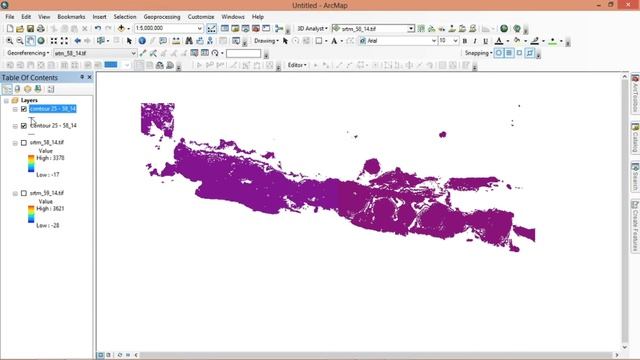Switch to List By Selection view

[38, 89]
